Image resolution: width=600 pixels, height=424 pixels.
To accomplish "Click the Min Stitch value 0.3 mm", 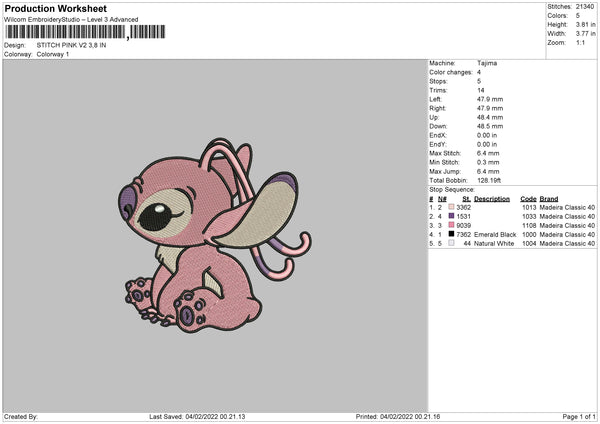I will pos(488,162).
